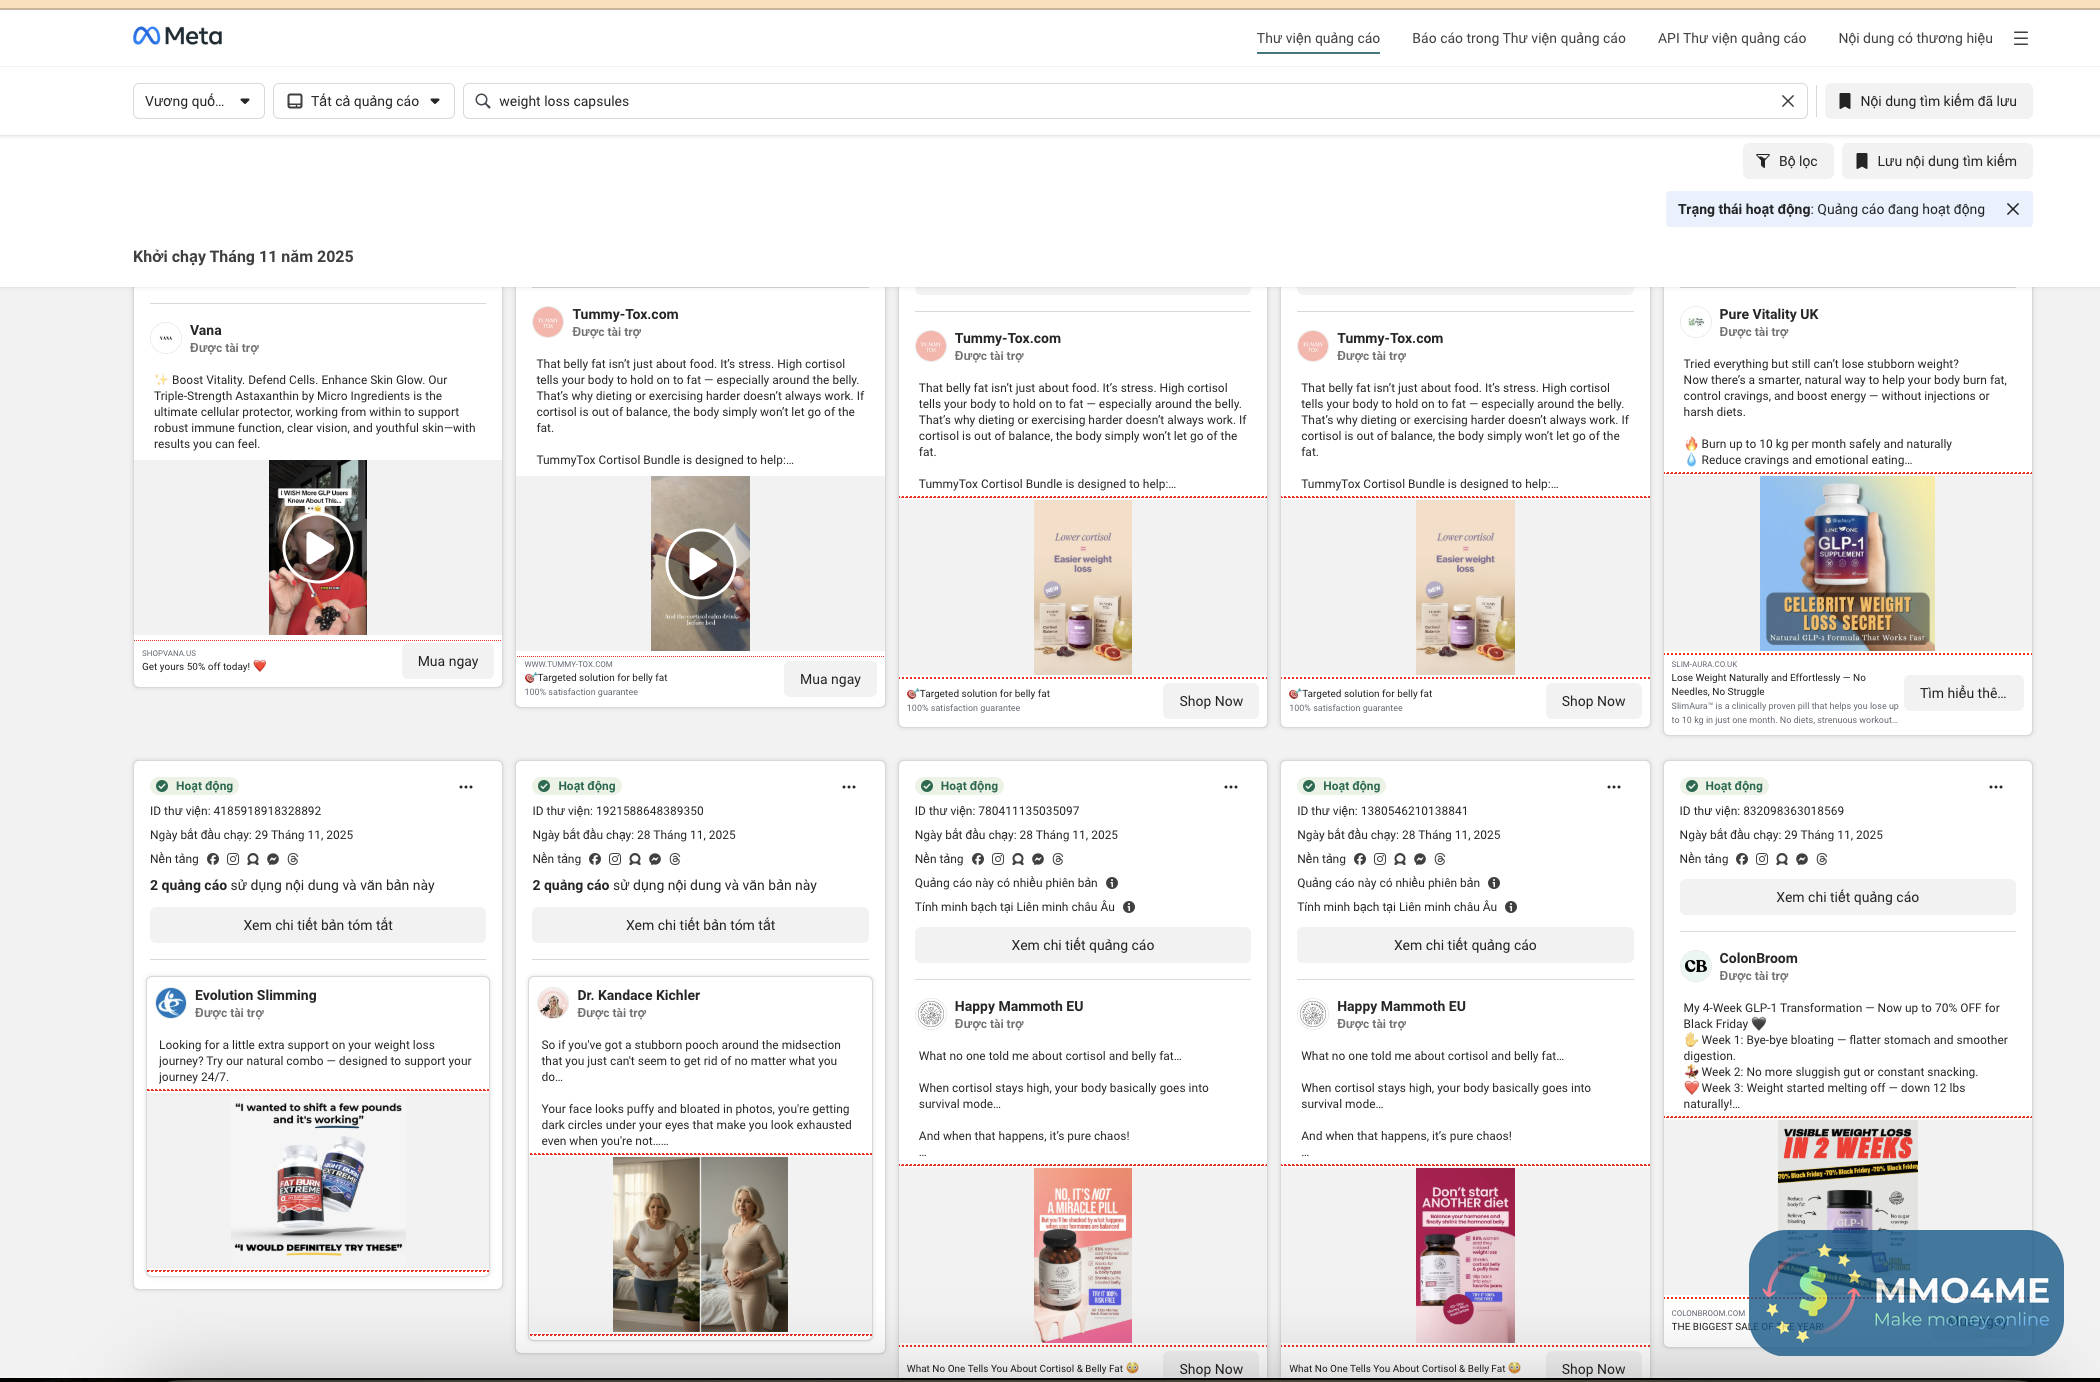The image size is (2100, 1382).
Task: Open API Thư viện quảng cáo tab
Action: (1731, 38)
